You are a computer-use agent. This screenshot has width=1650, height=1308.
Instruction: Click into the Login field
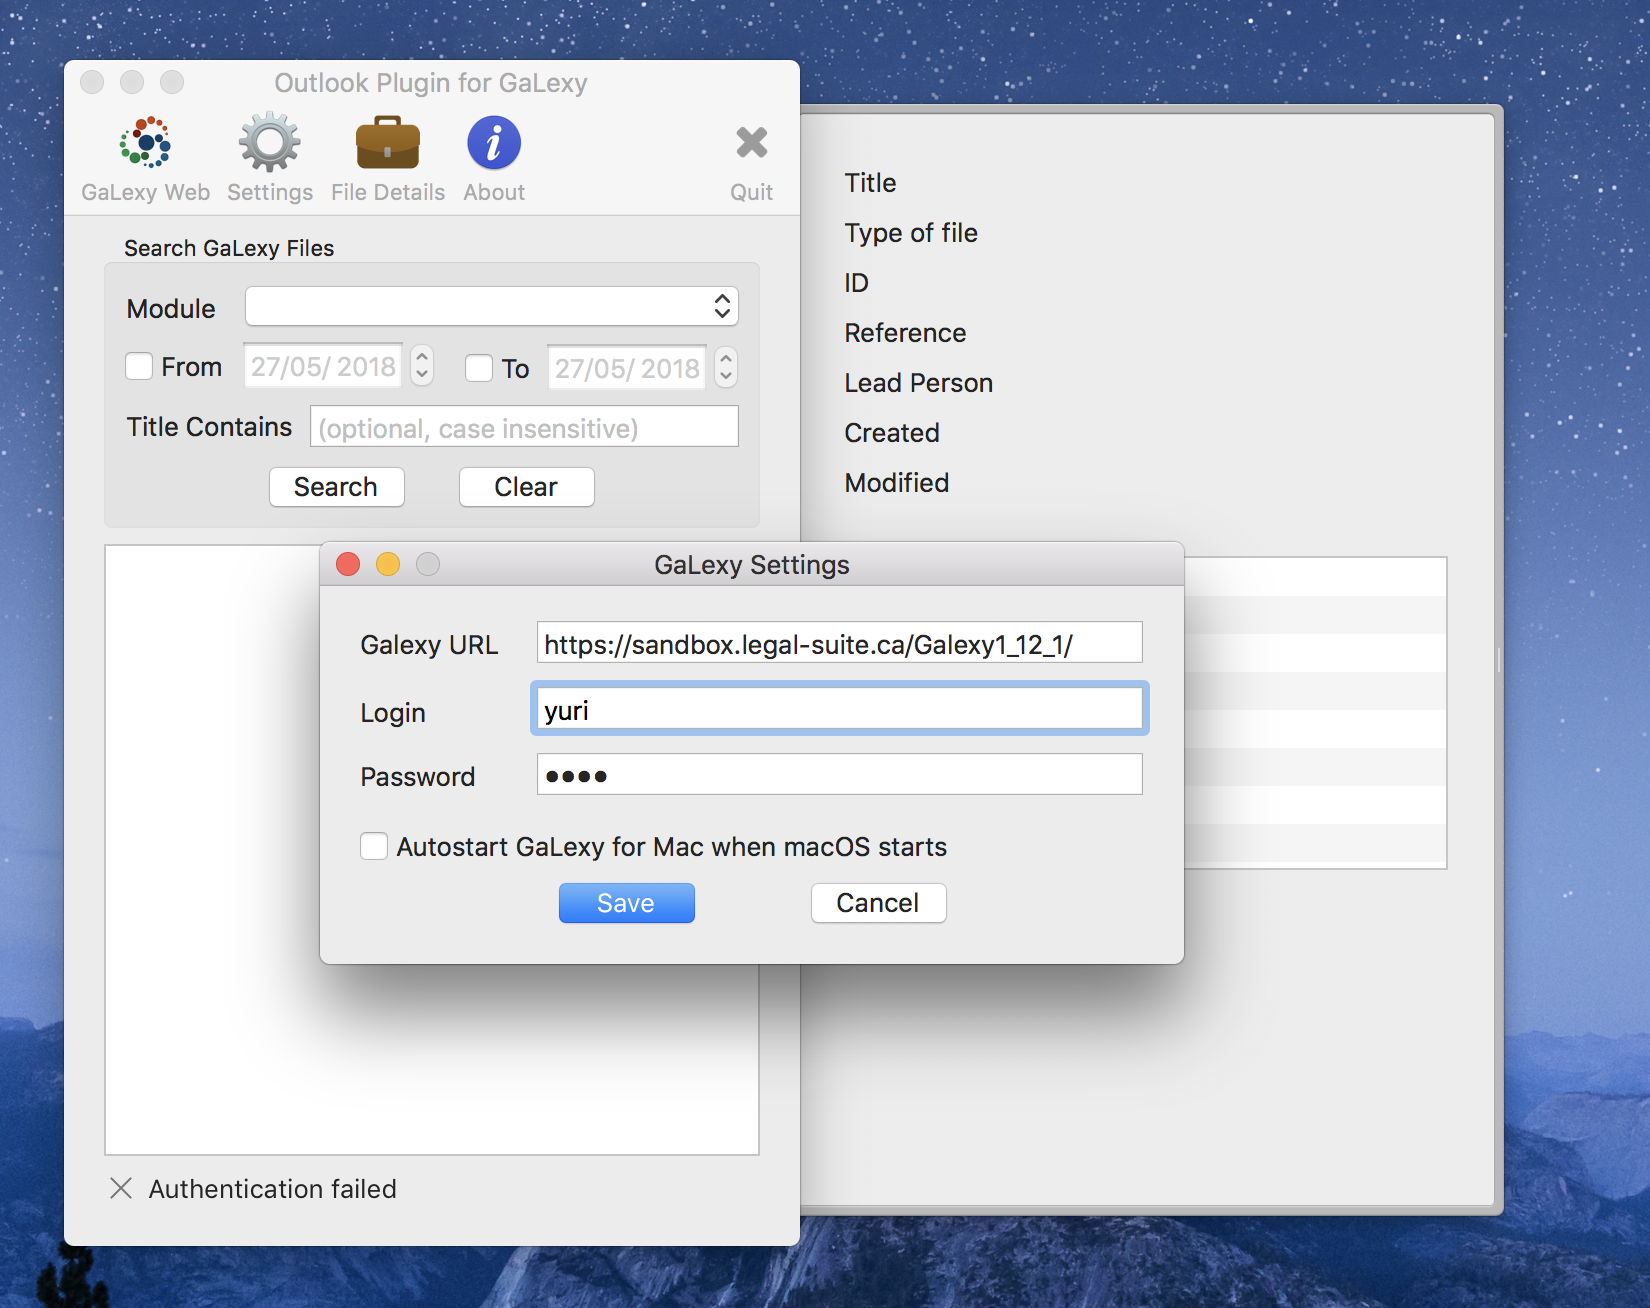tap(840, 709)
